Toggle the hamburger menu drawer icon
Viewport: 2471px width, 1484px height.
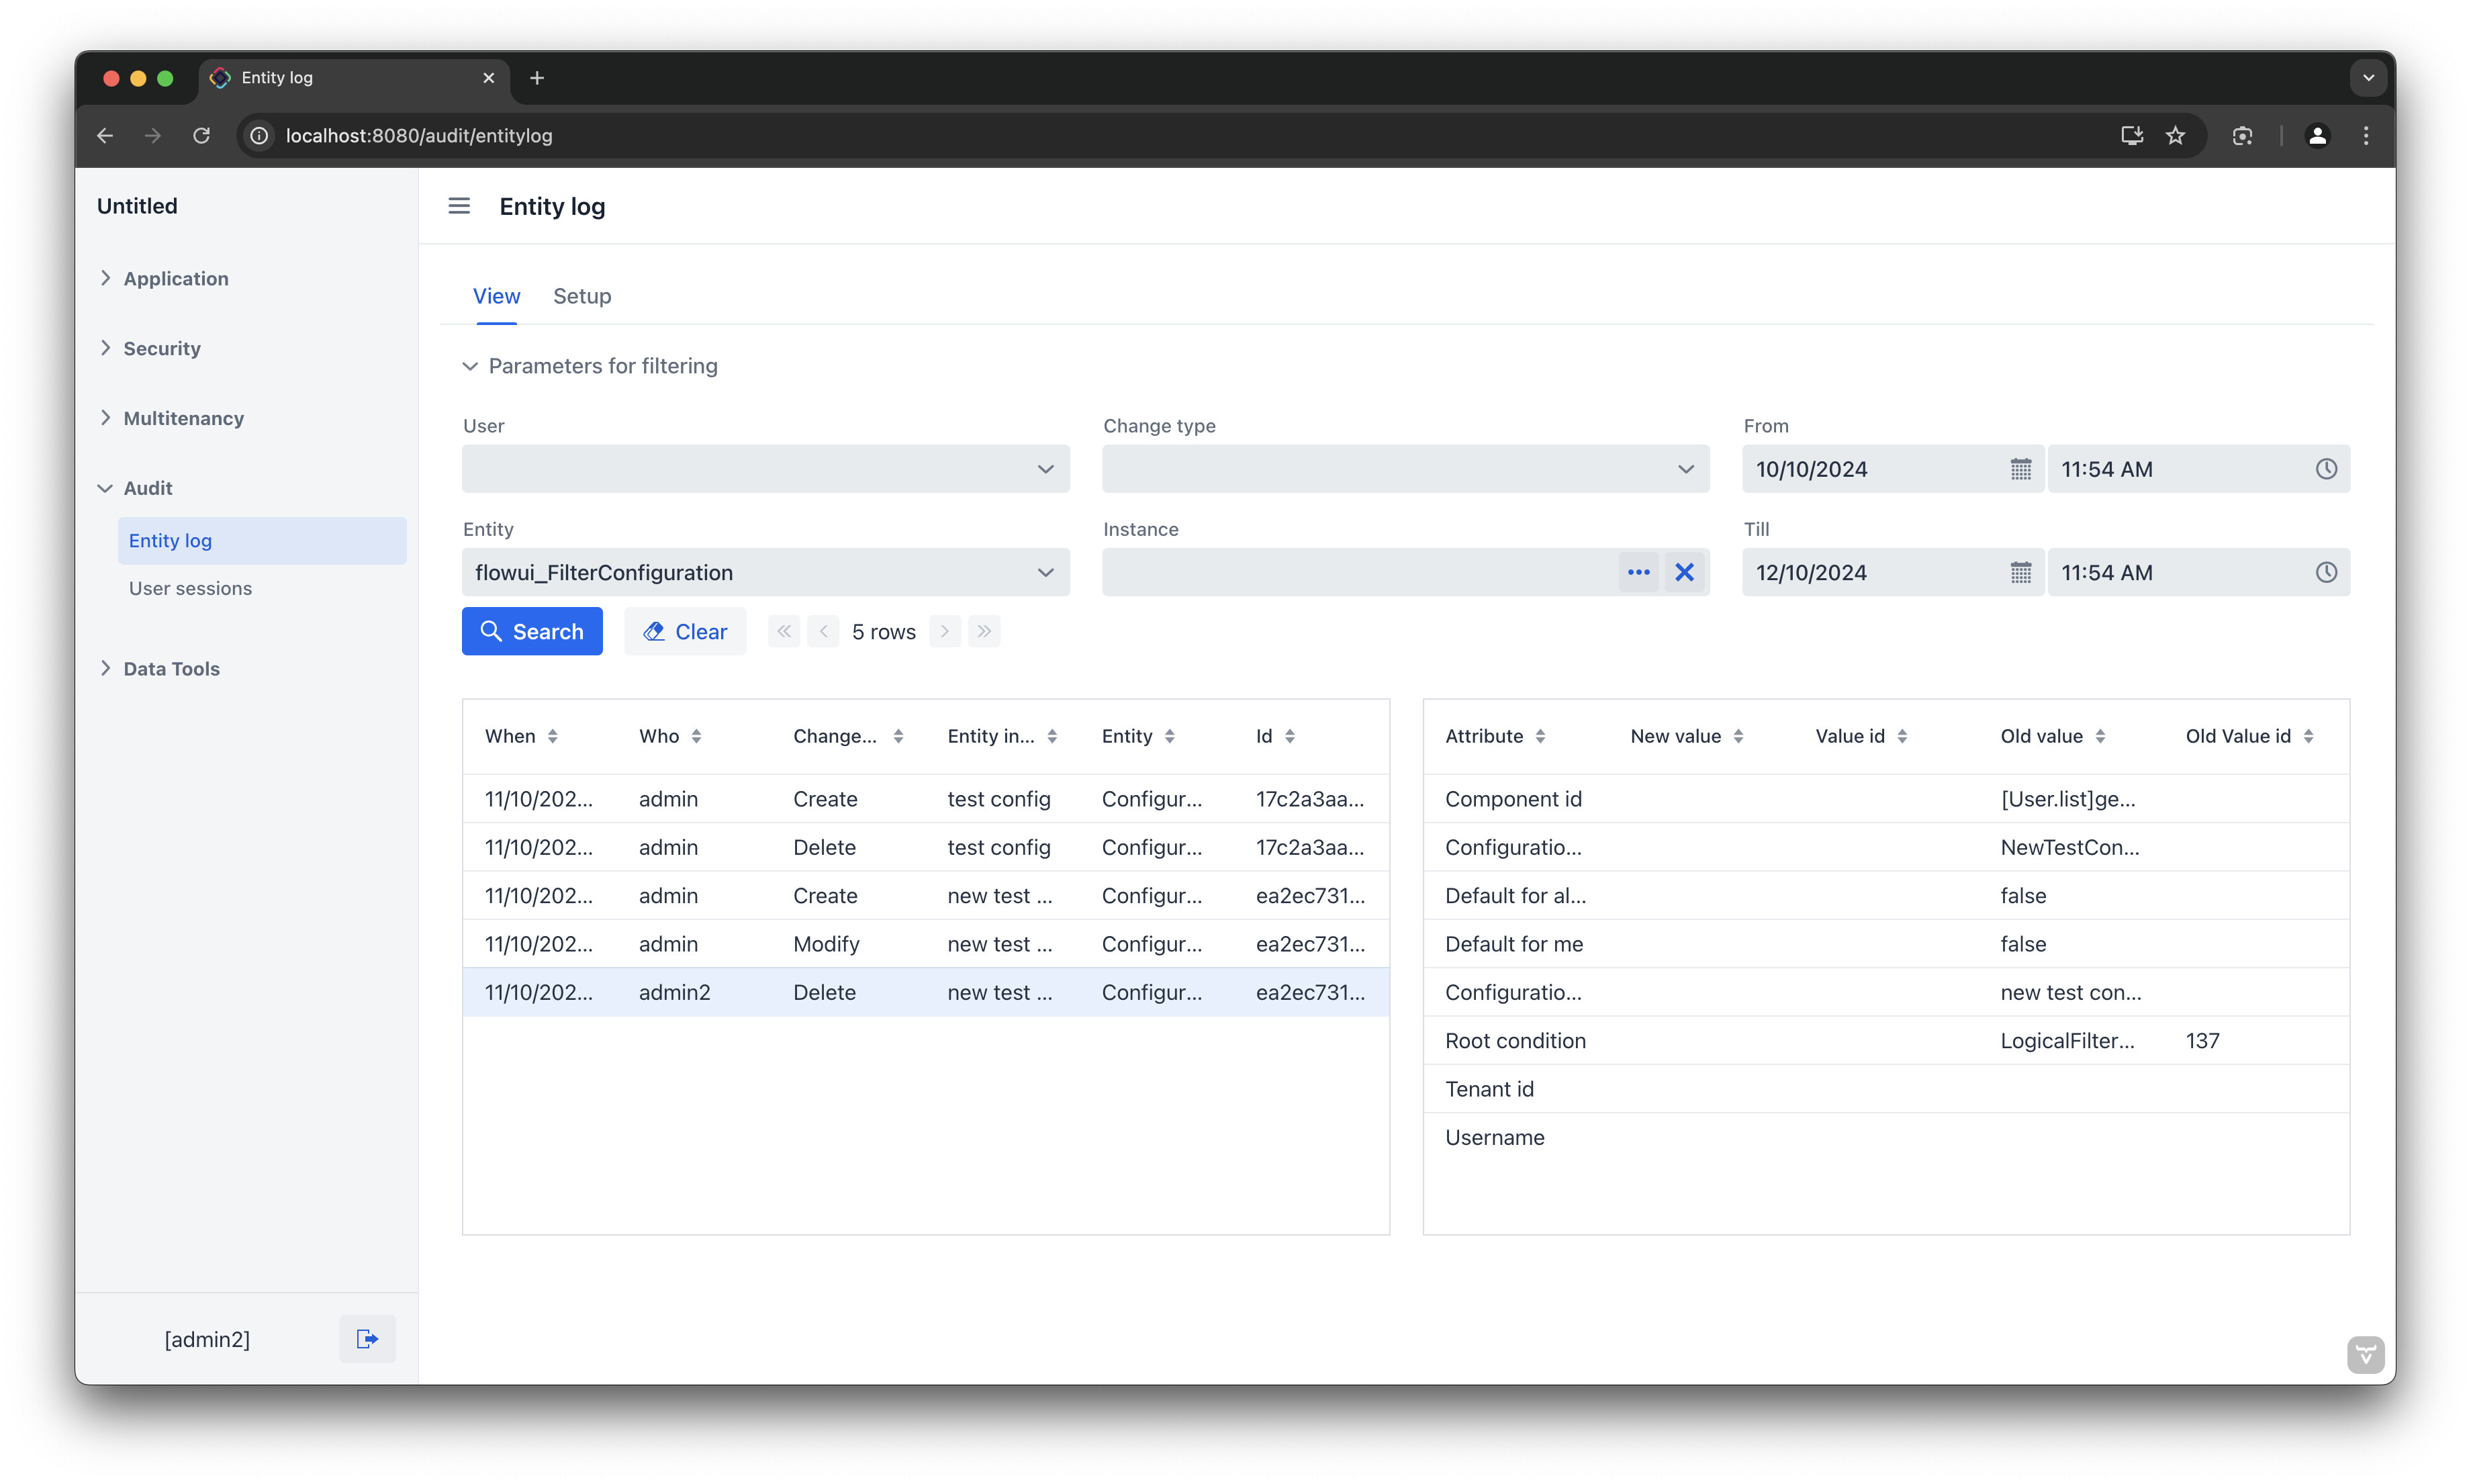point(459,206)
